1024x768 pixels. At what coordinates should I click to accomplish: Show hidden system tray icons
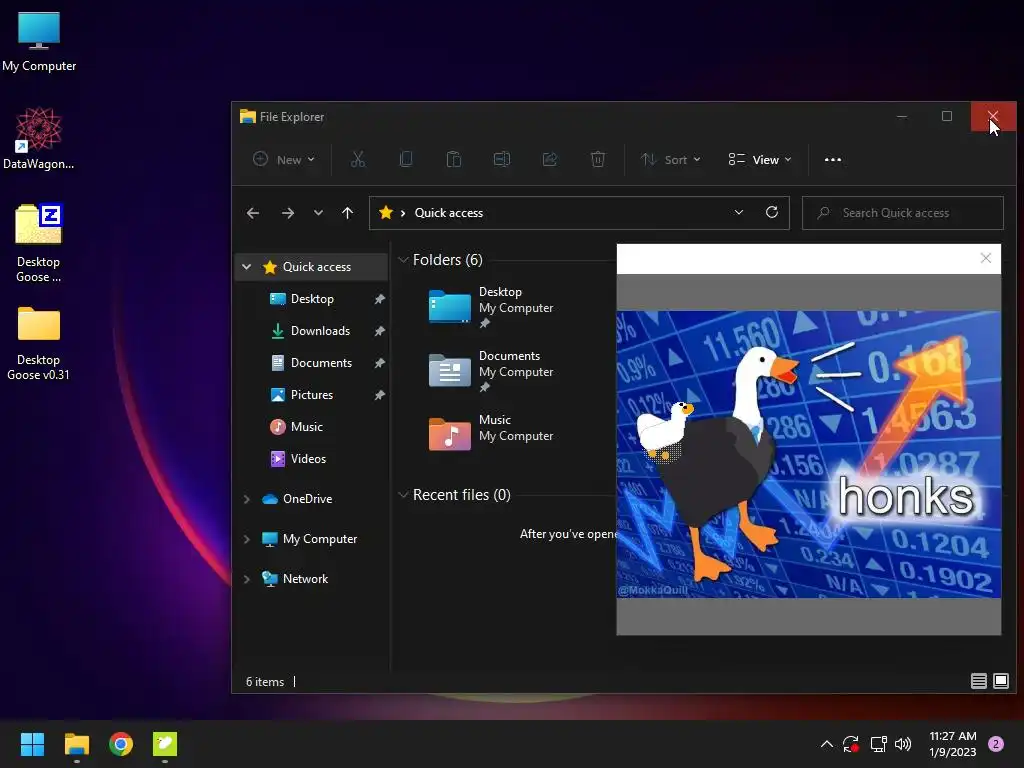[x=826, y=744]
